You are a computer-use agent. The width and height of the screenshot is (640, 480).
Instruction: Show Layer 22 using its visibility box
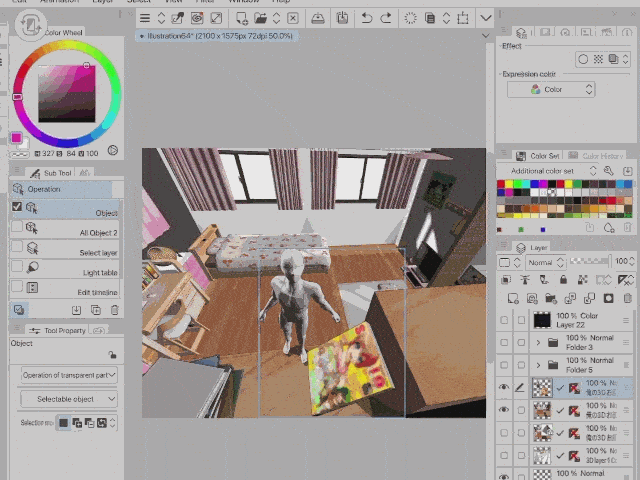pos(504,320)
